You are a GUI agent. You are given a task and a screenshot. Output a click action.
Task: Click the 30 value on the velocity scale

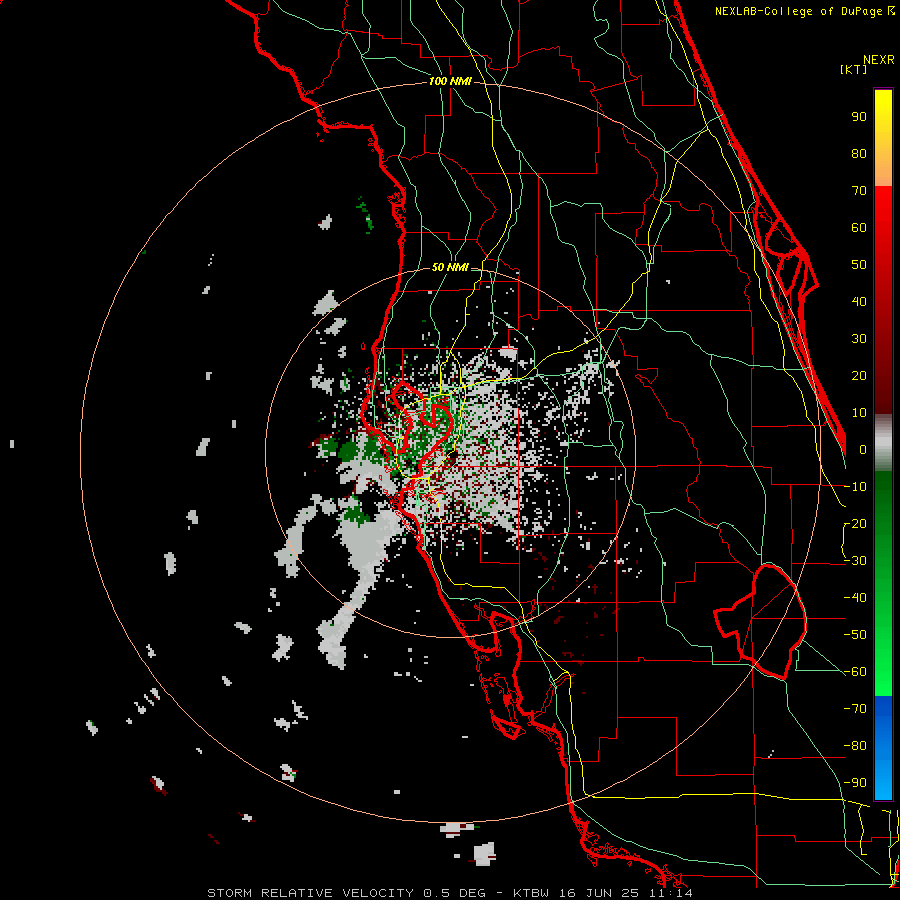[x=859, y=339]
